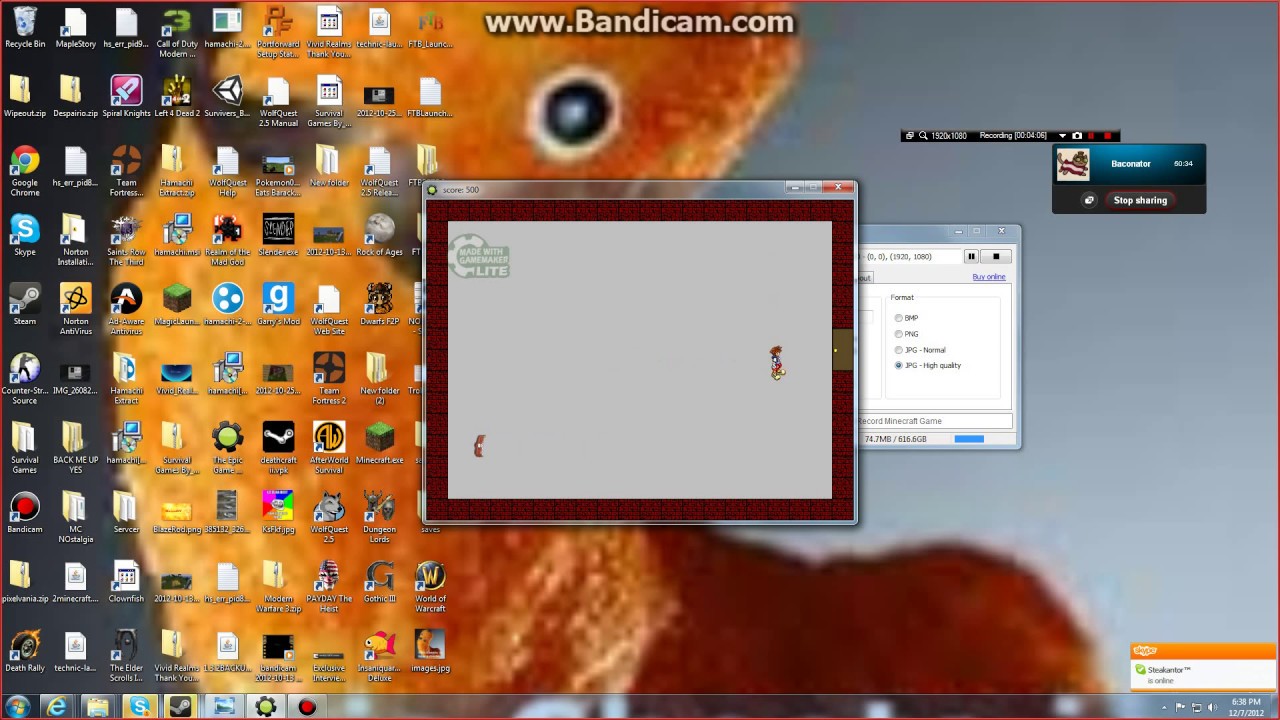Switch to Skype in the taskbar
Image resolution: width=1280 pixels, height=720 pixels.
(x=140, y=707)
